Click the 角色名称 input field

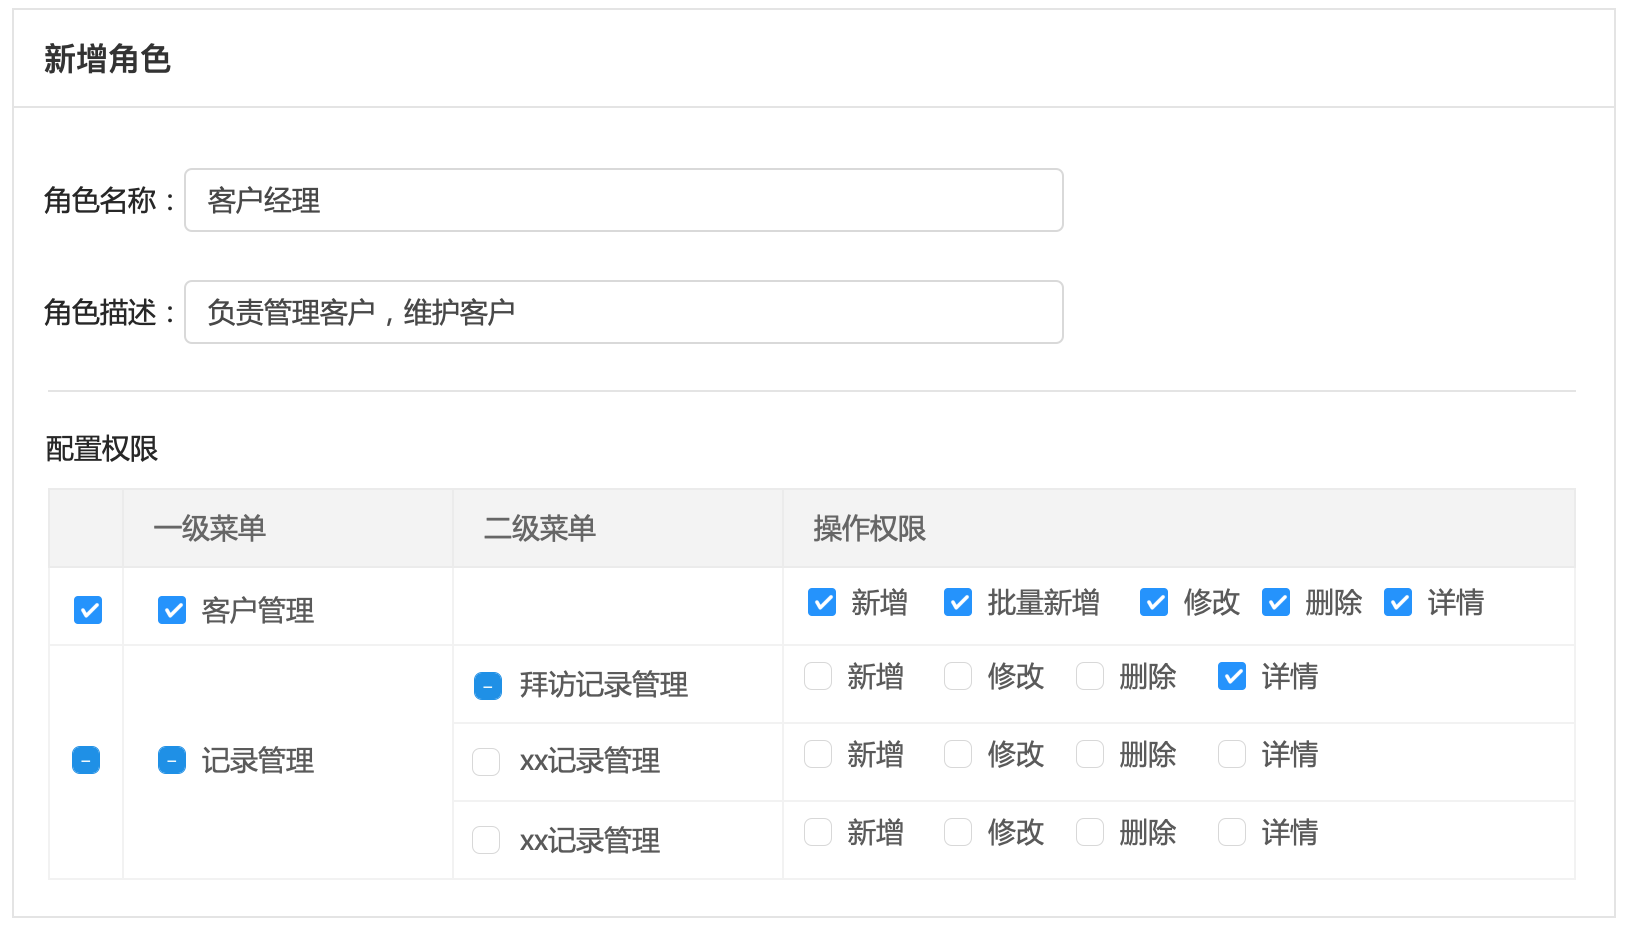(x=623, y=200)
